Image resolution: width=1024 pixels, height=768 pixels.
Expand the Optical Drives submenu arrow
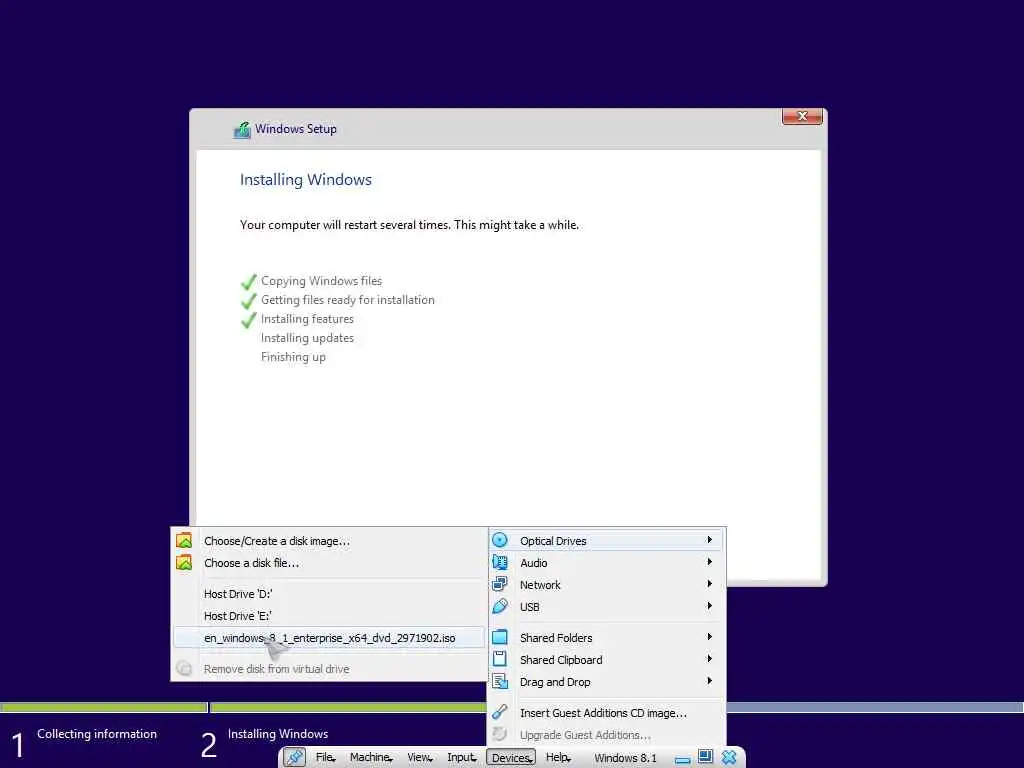click(709, 540)
